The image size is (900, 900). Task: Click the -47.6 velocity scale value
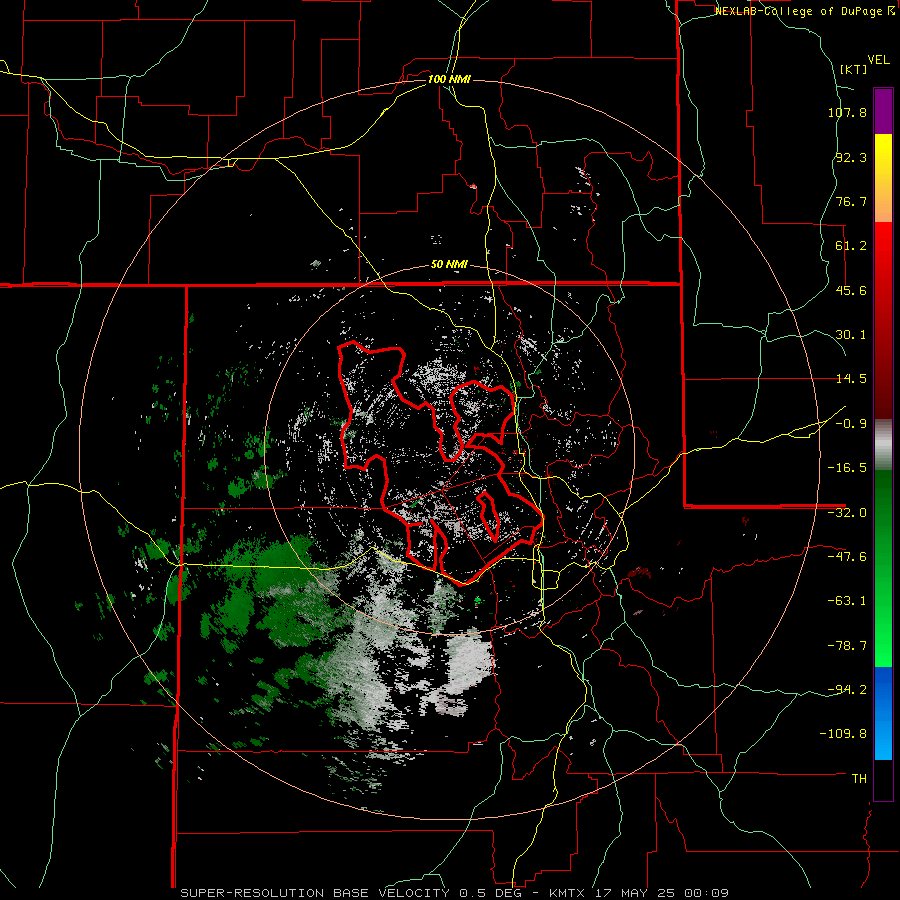pyautogui.click(x=847, y=557)
